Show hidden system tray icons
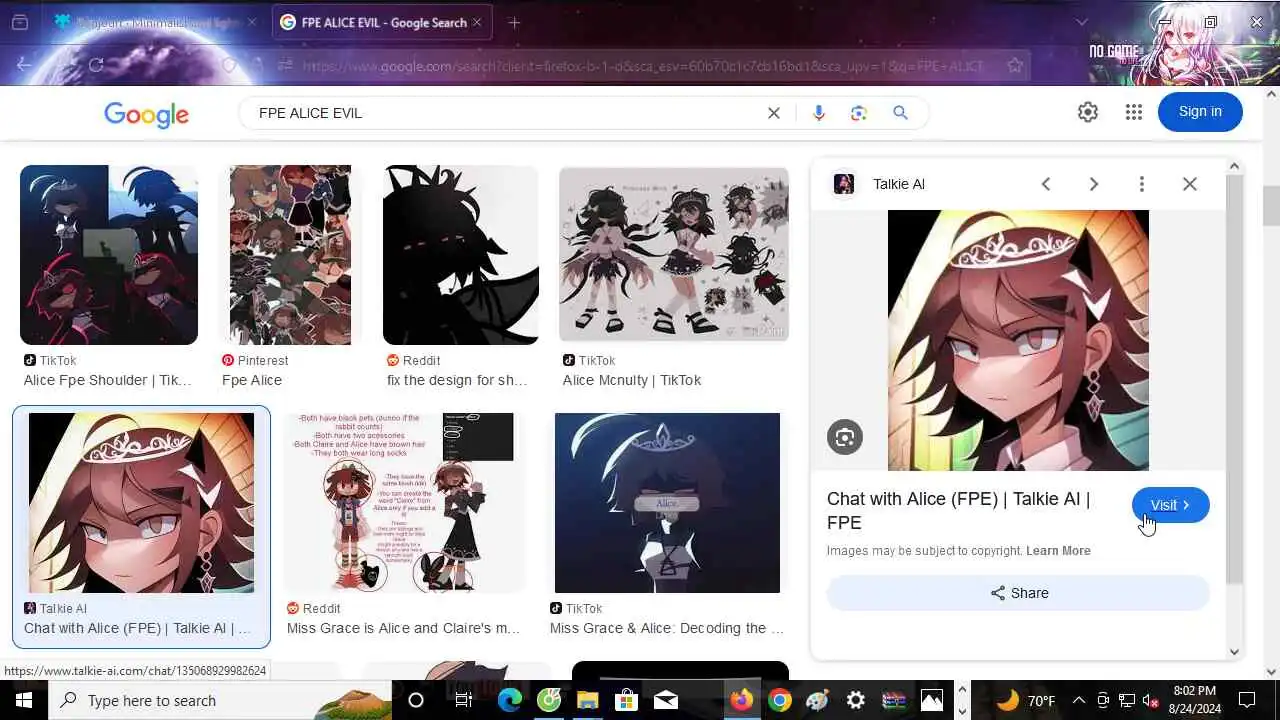1280x720 pixels. pos(1079,700)
